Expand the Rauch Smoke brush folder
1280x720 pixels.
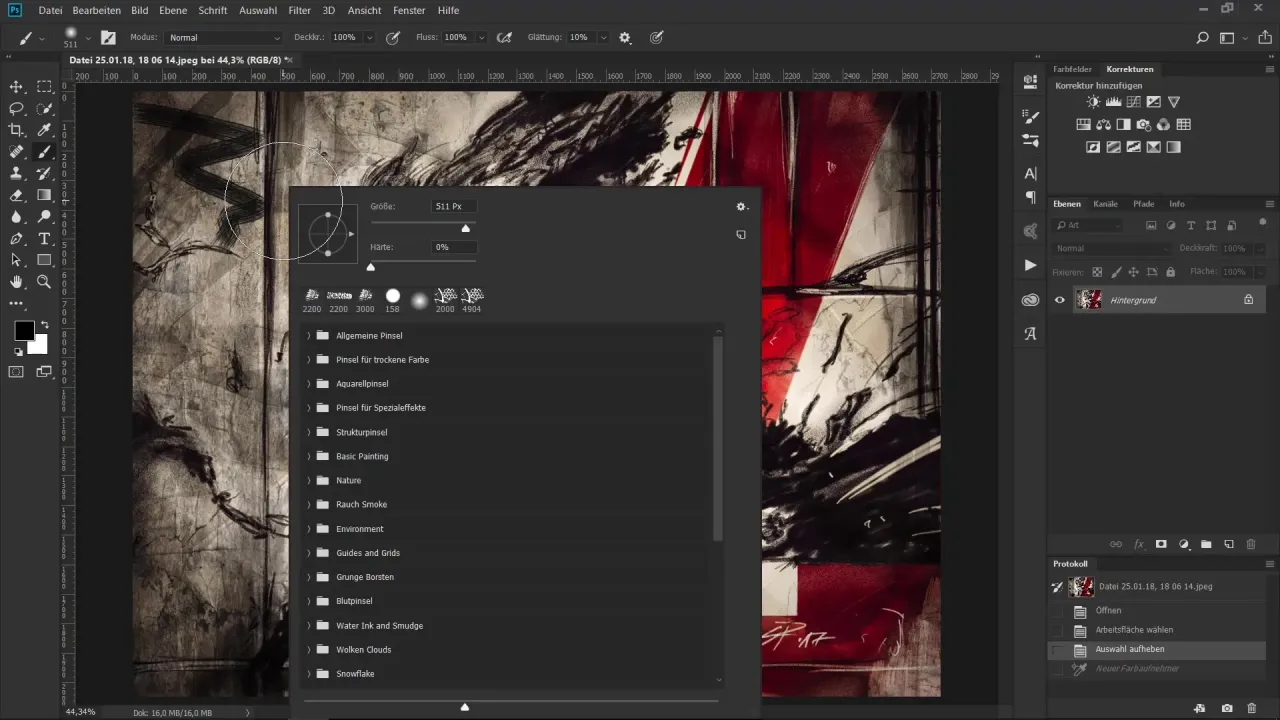[309, 505]
